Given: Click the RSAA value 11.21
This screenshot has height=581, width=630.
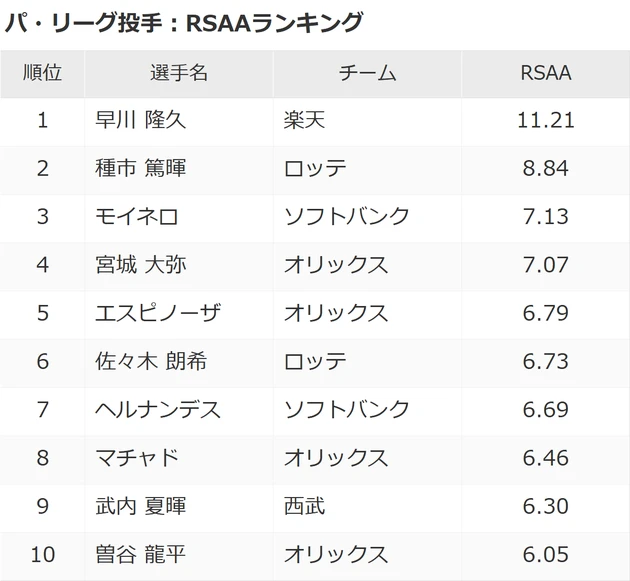Looking at the screenshot, I should coord(546,121).
